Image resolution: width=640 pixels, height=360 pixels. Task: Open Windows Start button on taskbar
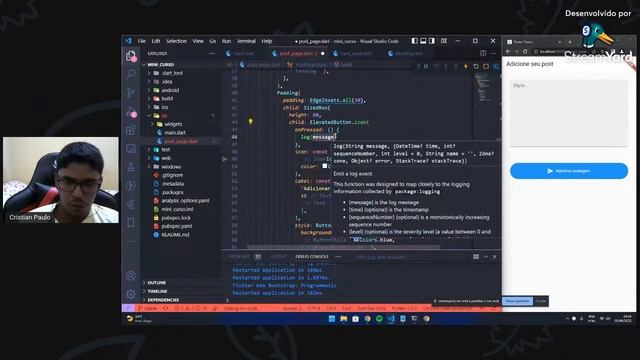click(332, 319)
